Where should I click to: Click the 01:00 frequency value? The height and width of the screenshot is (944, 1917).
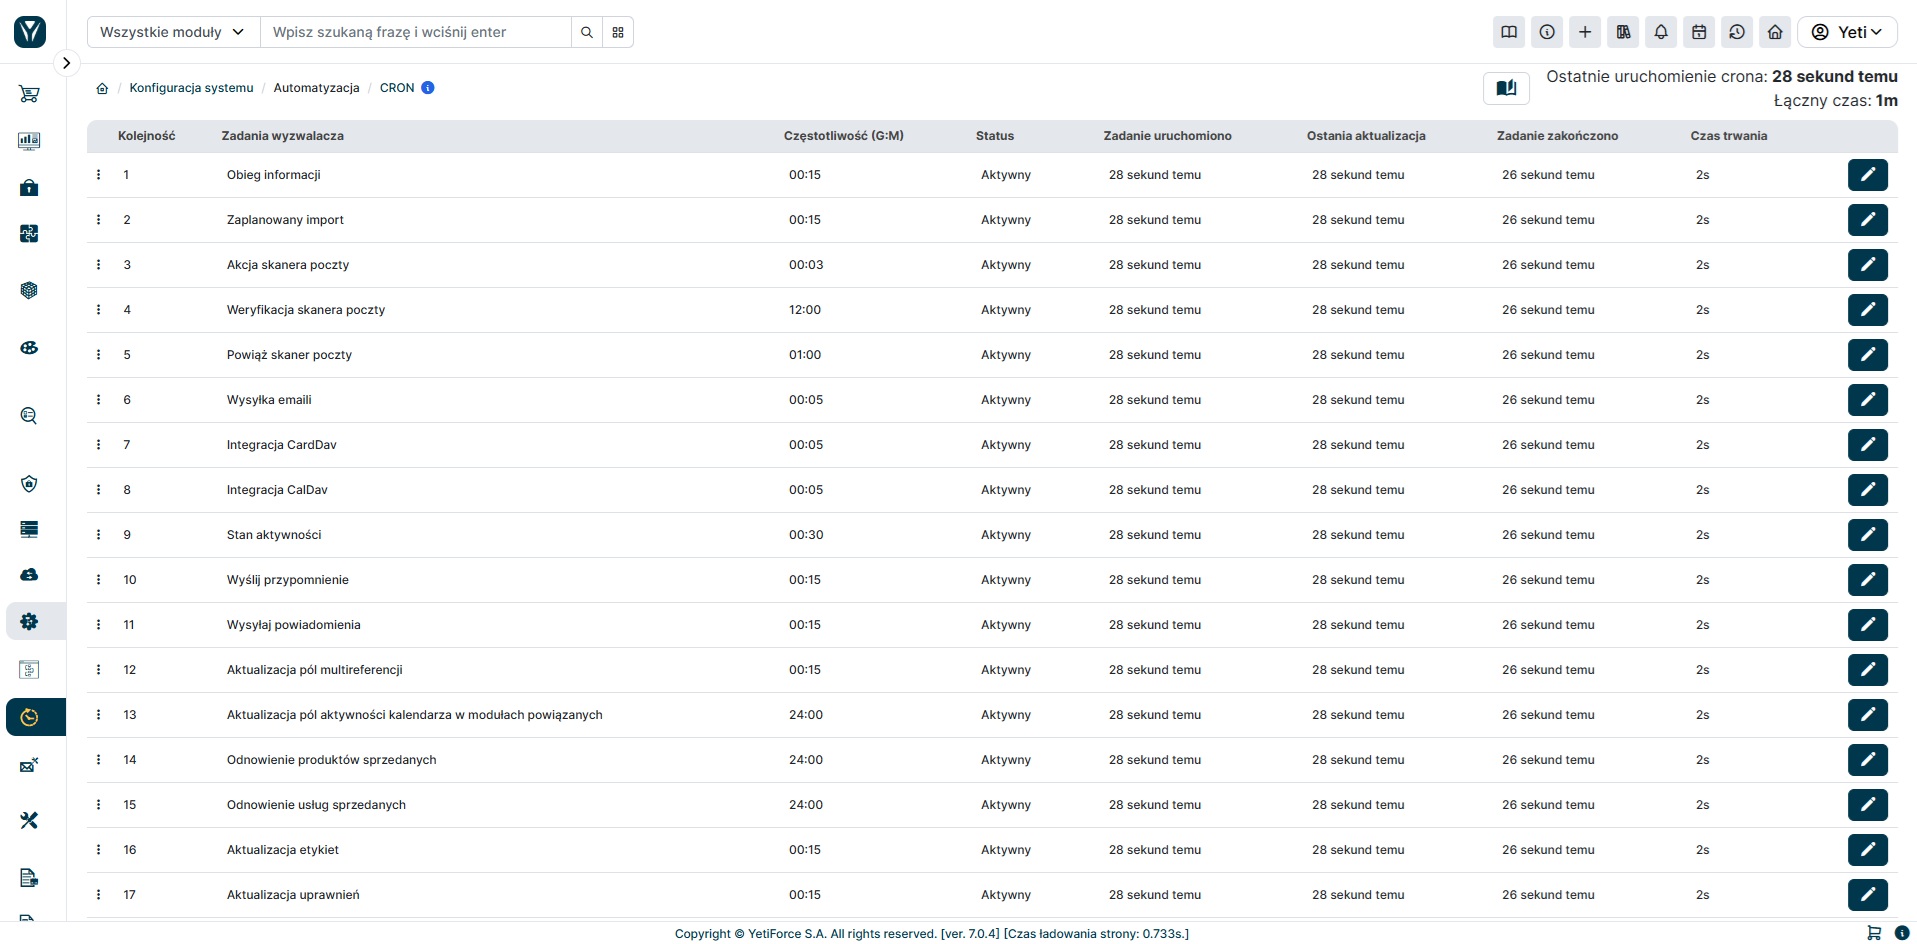click(x=805, y=355)
